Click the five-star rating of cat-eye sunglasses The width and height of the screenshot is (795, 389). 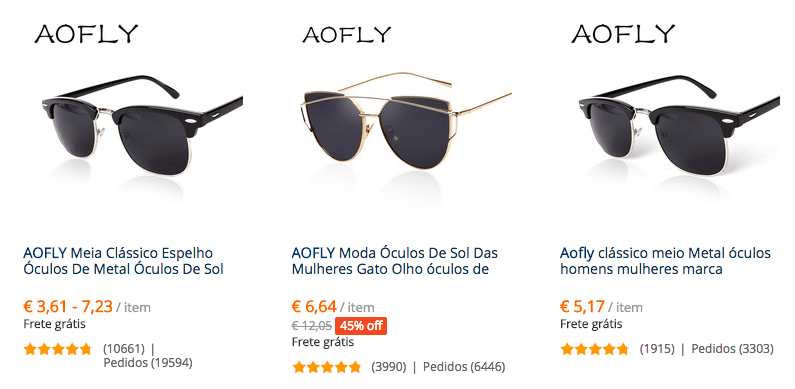pos(327,367)
